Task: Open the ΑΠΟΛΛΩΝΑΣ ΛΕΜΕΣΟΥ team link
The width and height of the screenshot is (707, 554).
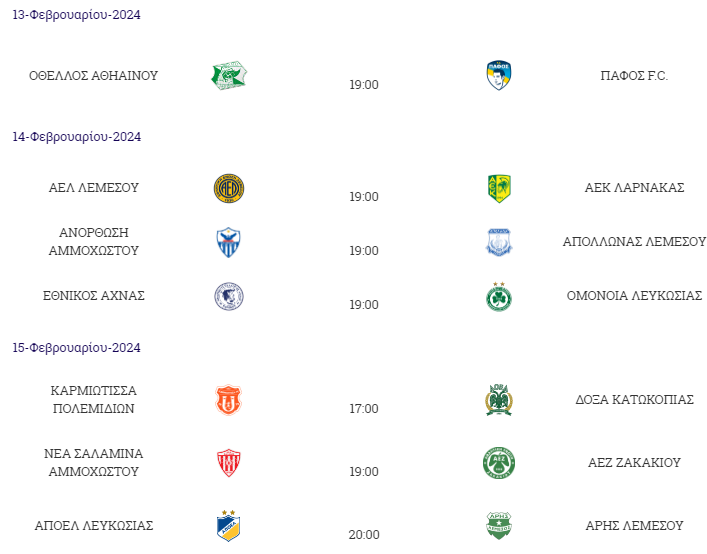Action: click(x=634, y=242)
